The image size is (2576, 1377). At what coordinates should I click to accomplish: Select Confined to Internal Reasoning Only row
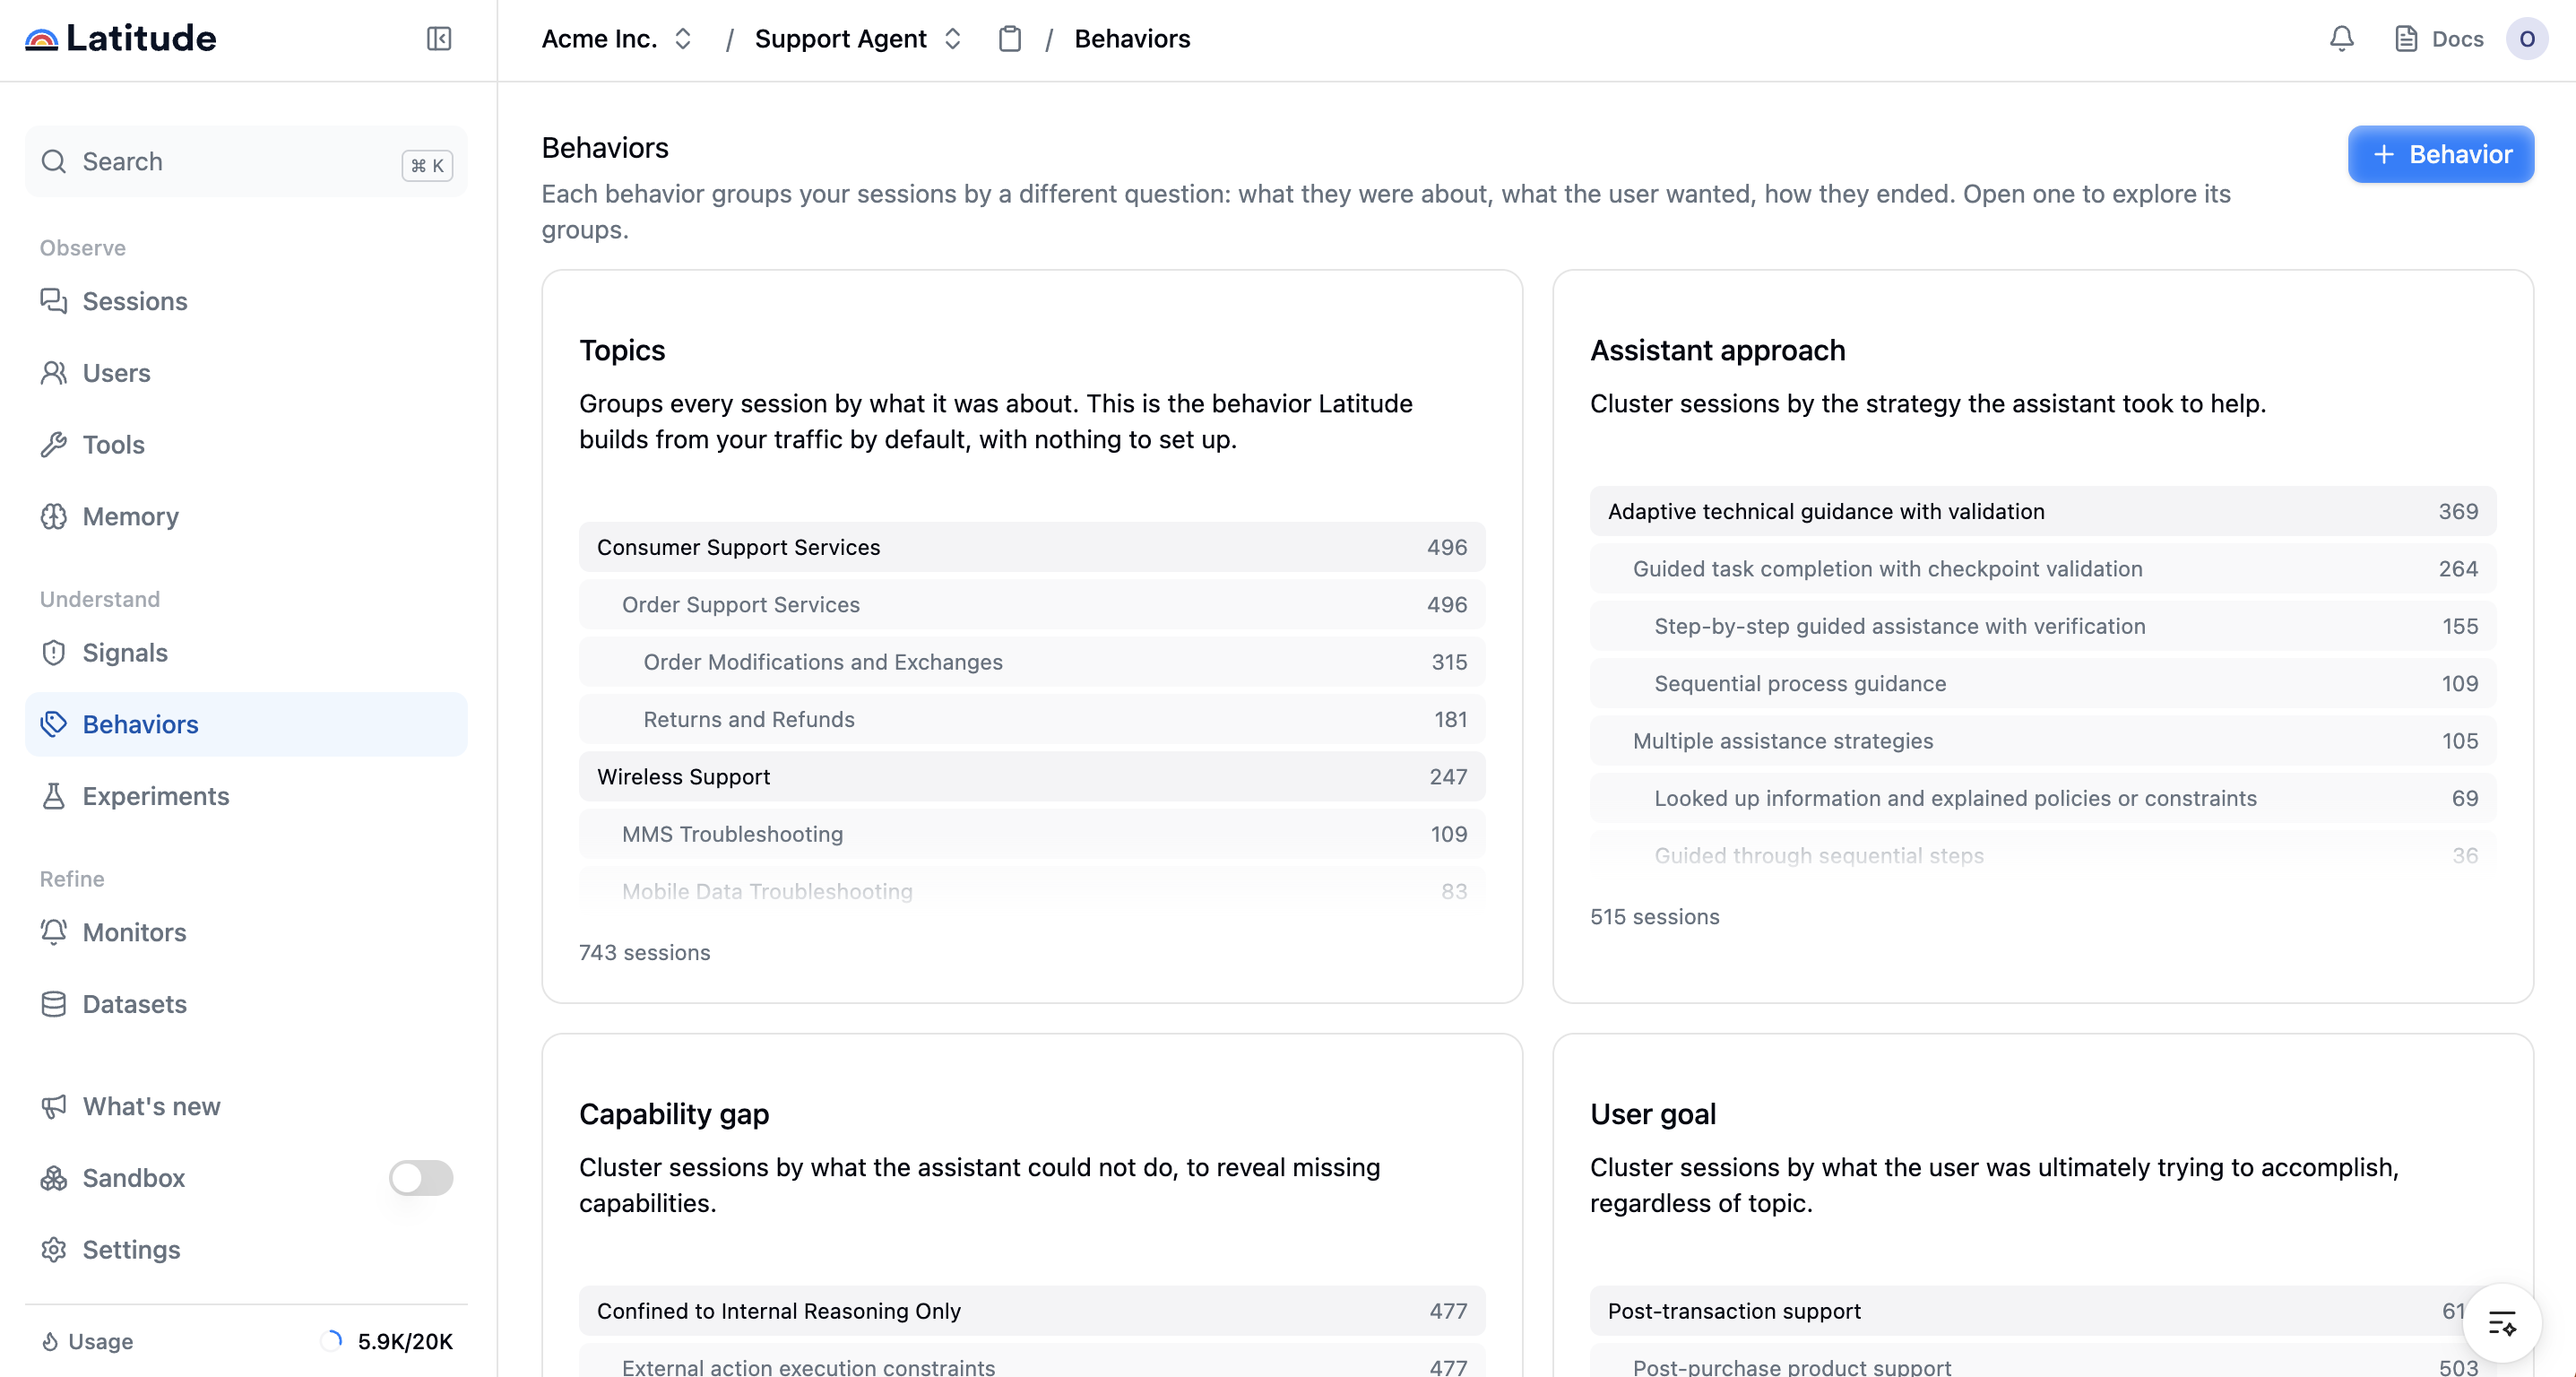(1032, 1311)
